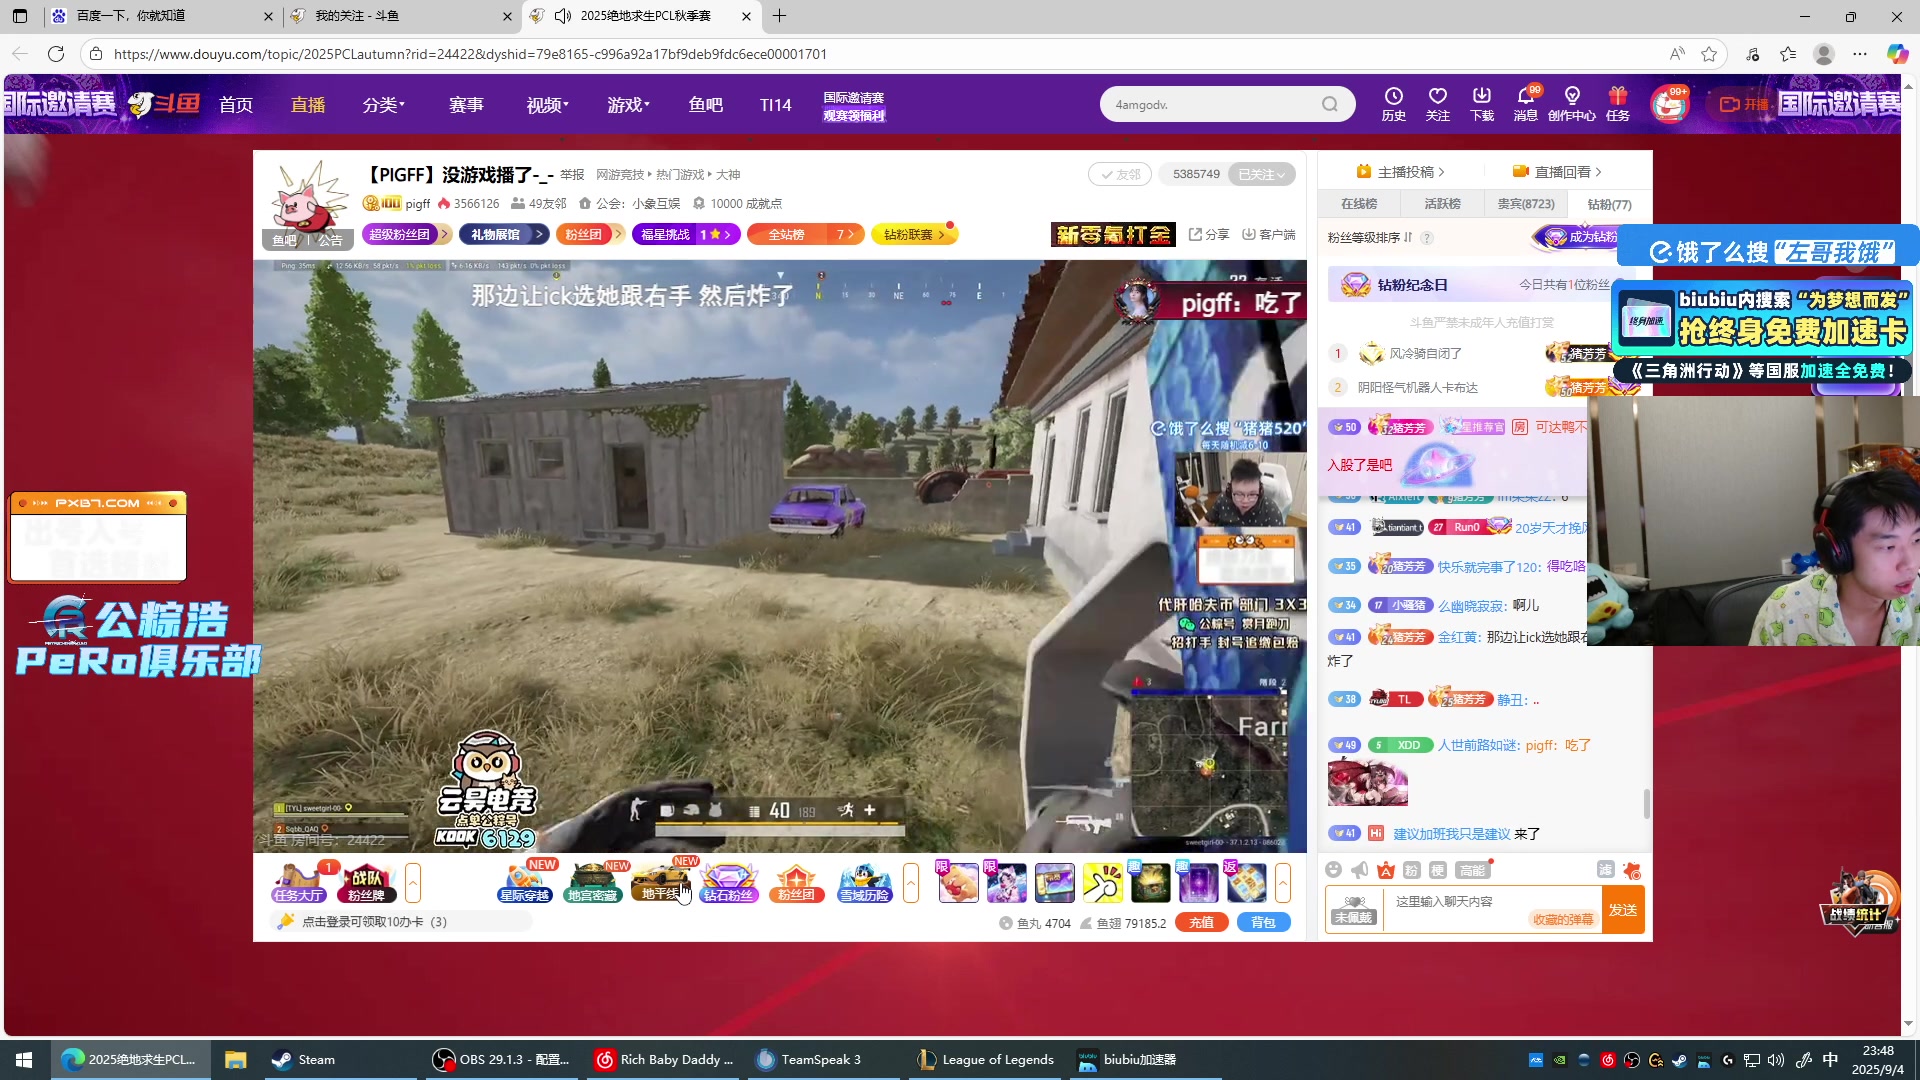1920x1080 pixels.
Task: Click the 分享 share icon
Action: pyautogui.click(x=1209, y=234)
